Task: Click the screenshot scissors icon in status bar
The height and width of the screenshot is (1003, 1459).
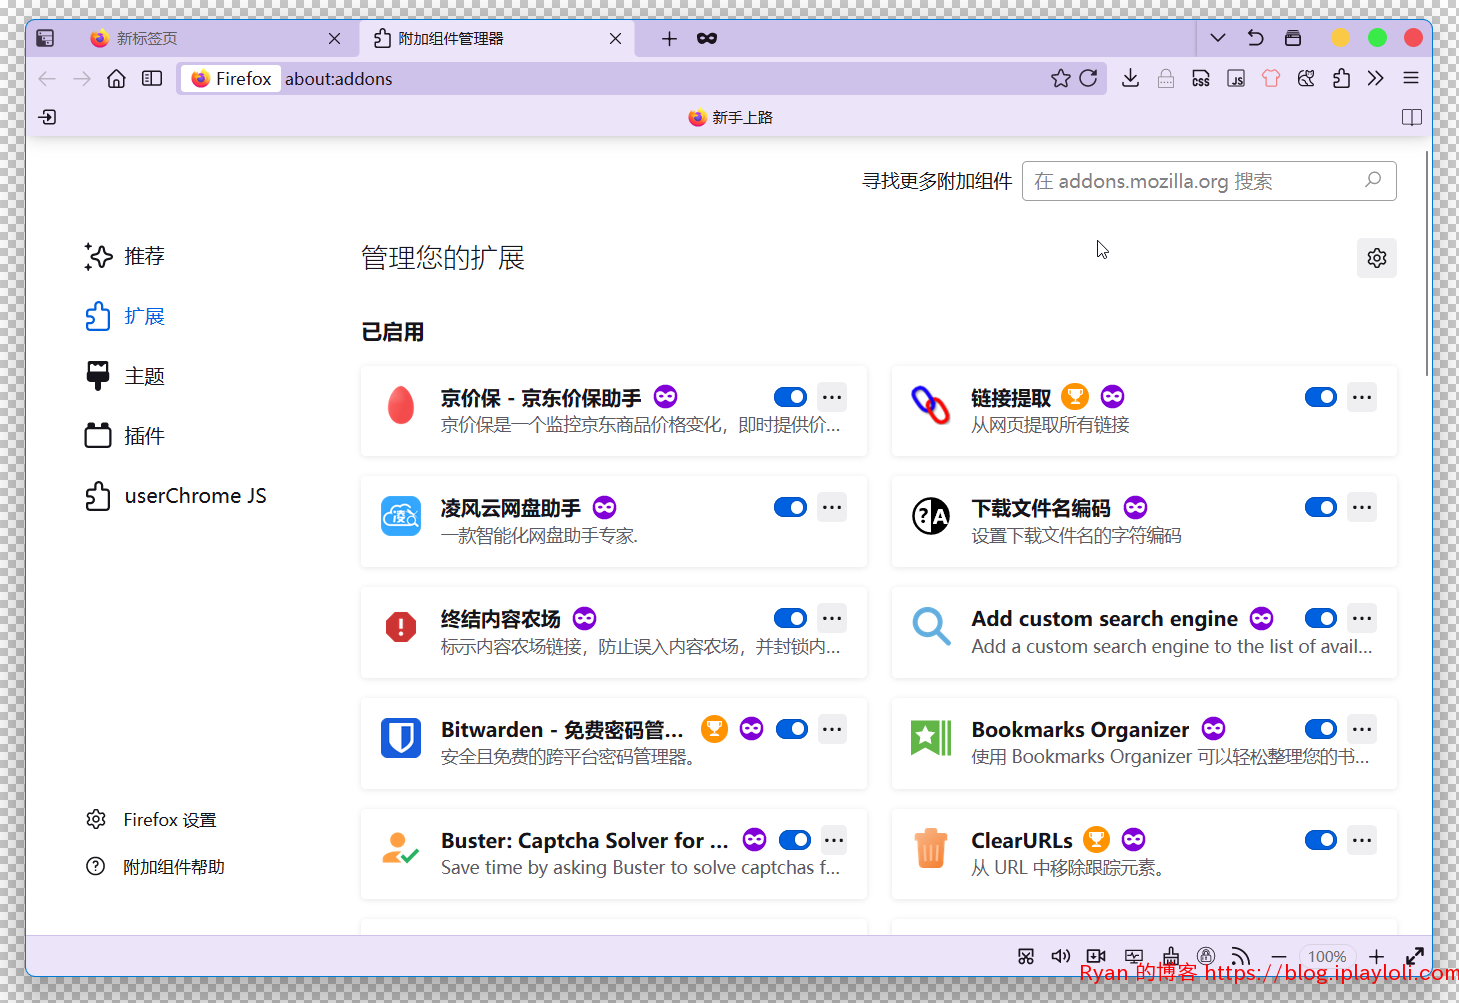Action: click(x=1026, y=957)
